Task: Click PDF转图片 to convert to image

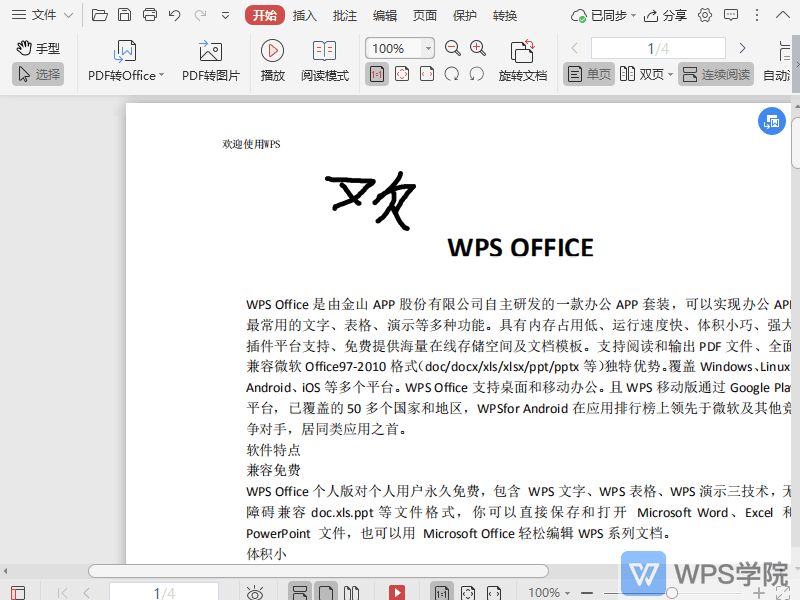Action: point(211,61)
